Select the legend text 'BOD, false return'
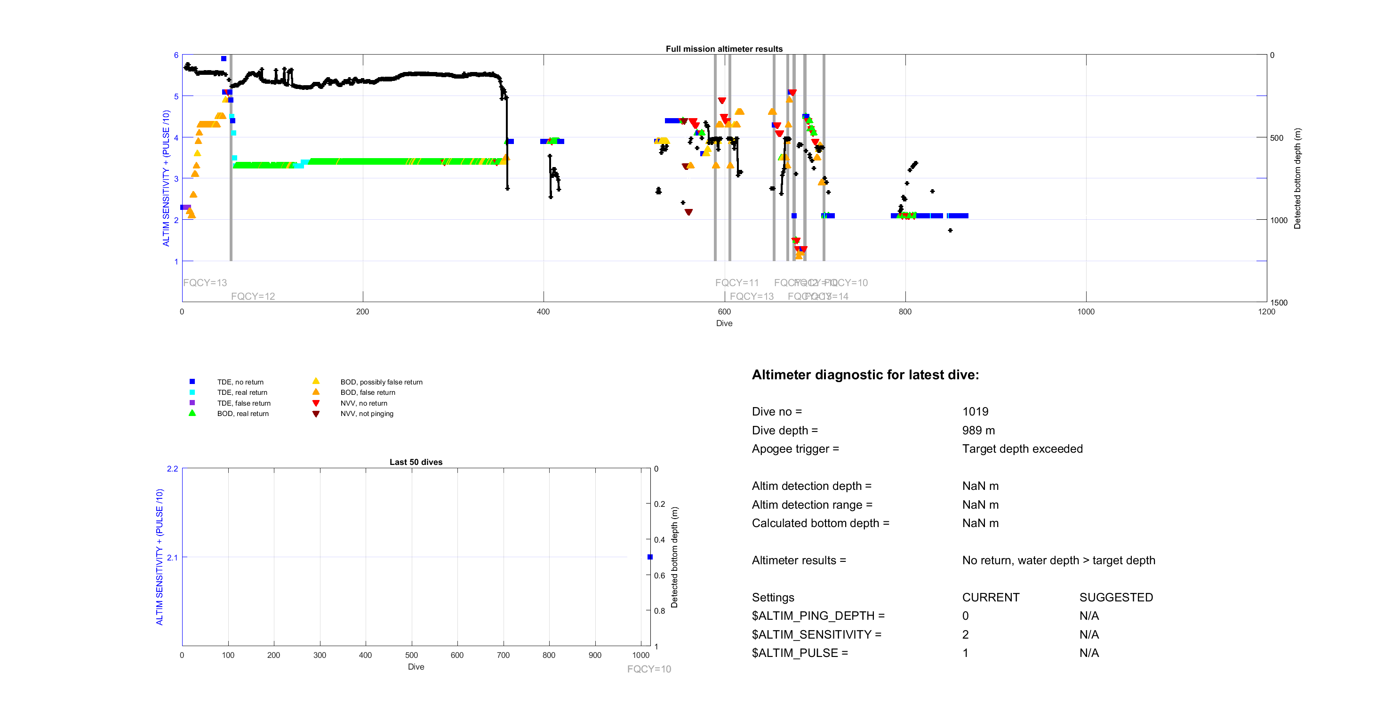1400x726 pixels. (368, 393)
